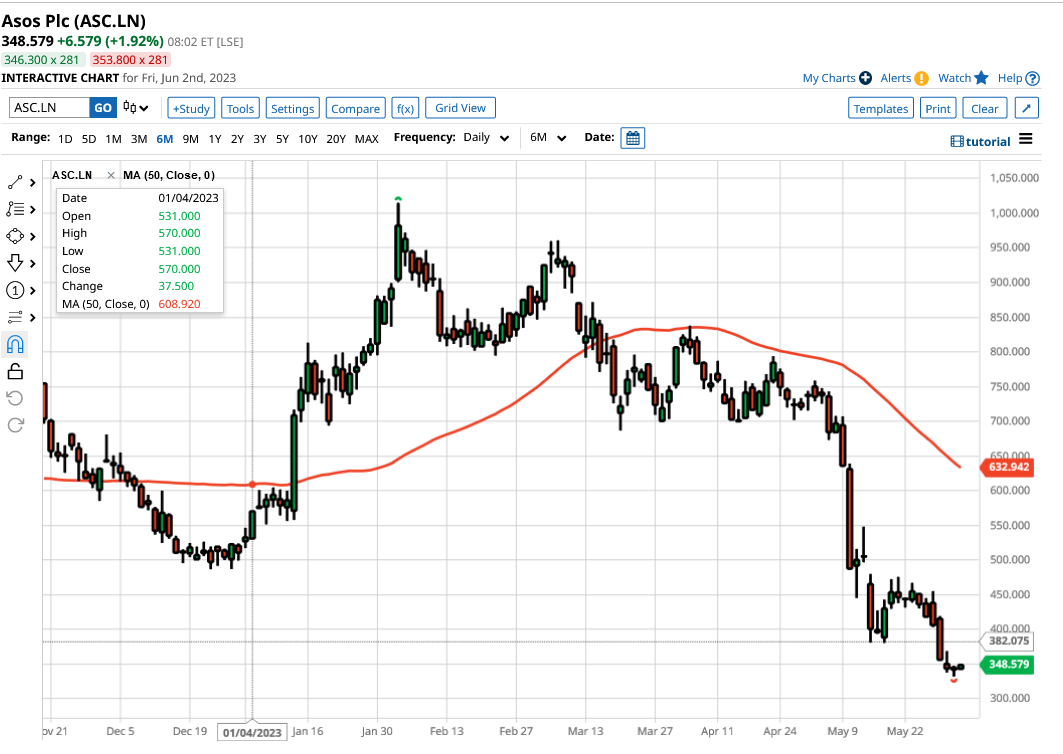Select the arrow marker tool

pyautogui.click(x=14, y=263)
